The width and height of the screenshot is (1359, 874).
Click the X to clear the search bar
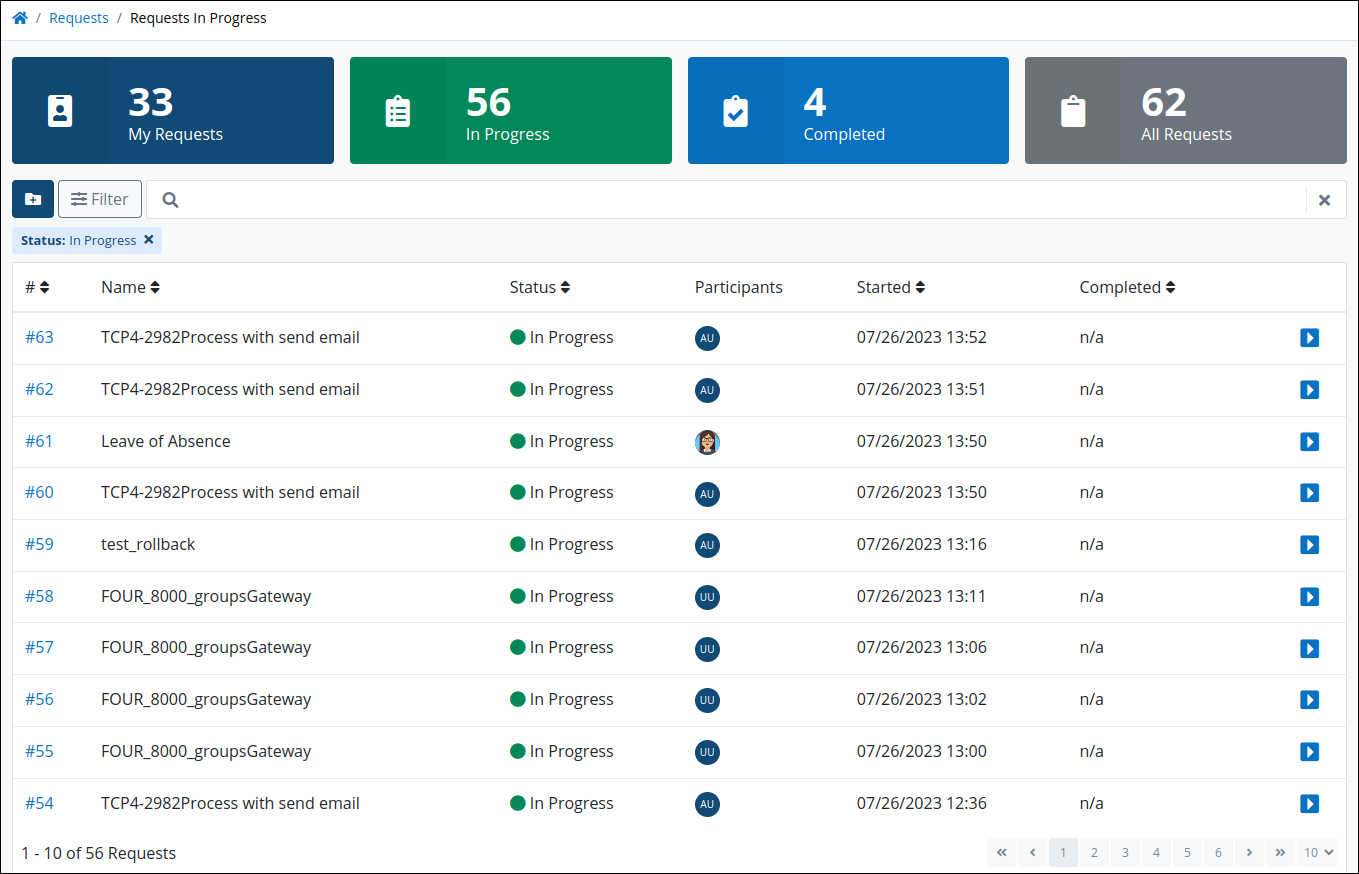pos(1325,199)
